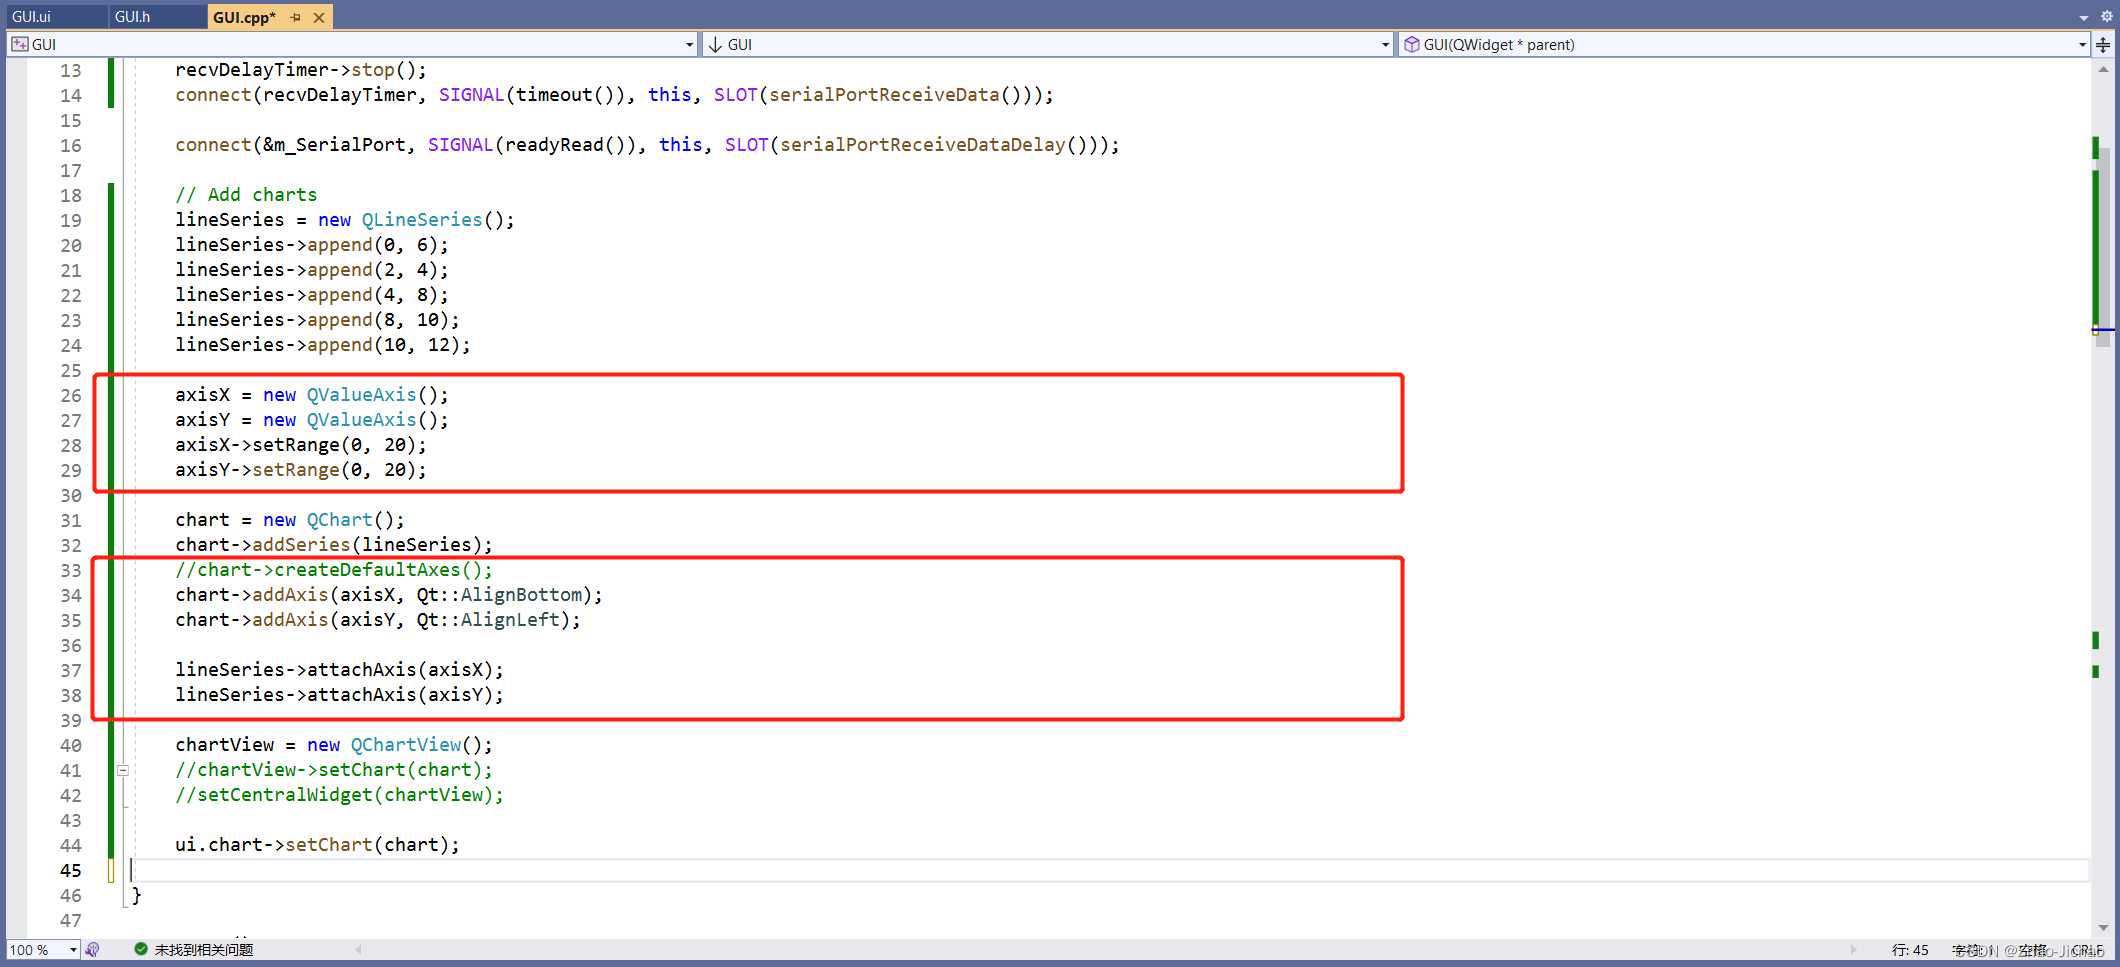Click 'Qt::AlignLeft' on line 35
Image resolution: width=2120 pixels, height=967 pixels.
click(489, 620)
